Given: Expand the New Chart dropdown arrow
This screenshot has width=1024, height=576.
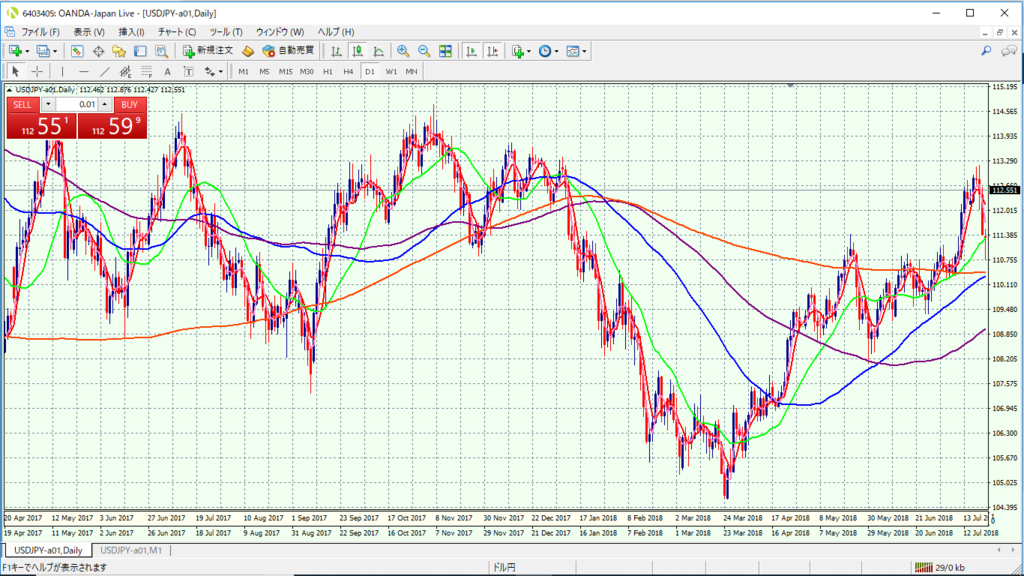Looking at the screenshot, I should 27,51.
